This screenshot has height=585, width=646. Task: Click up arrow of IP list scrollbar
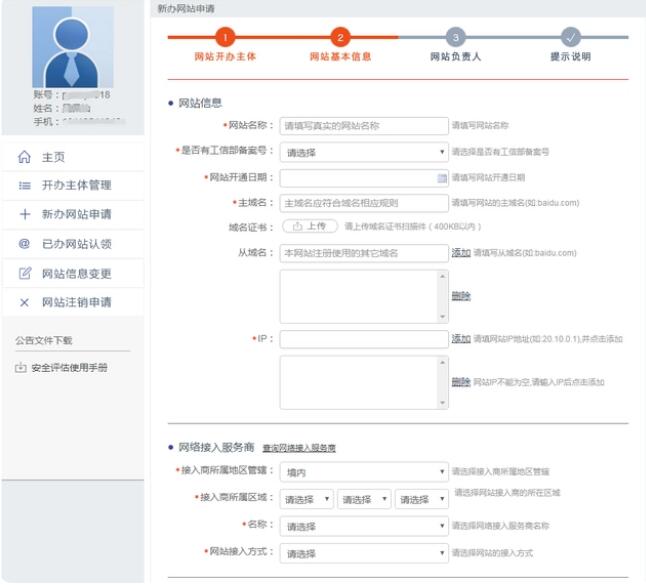click(442, 362)
